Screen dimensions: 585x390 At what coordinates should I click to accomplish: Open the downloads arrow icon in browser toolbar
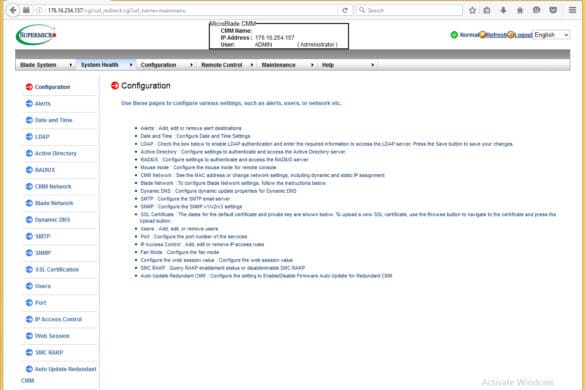pos(503,10)
